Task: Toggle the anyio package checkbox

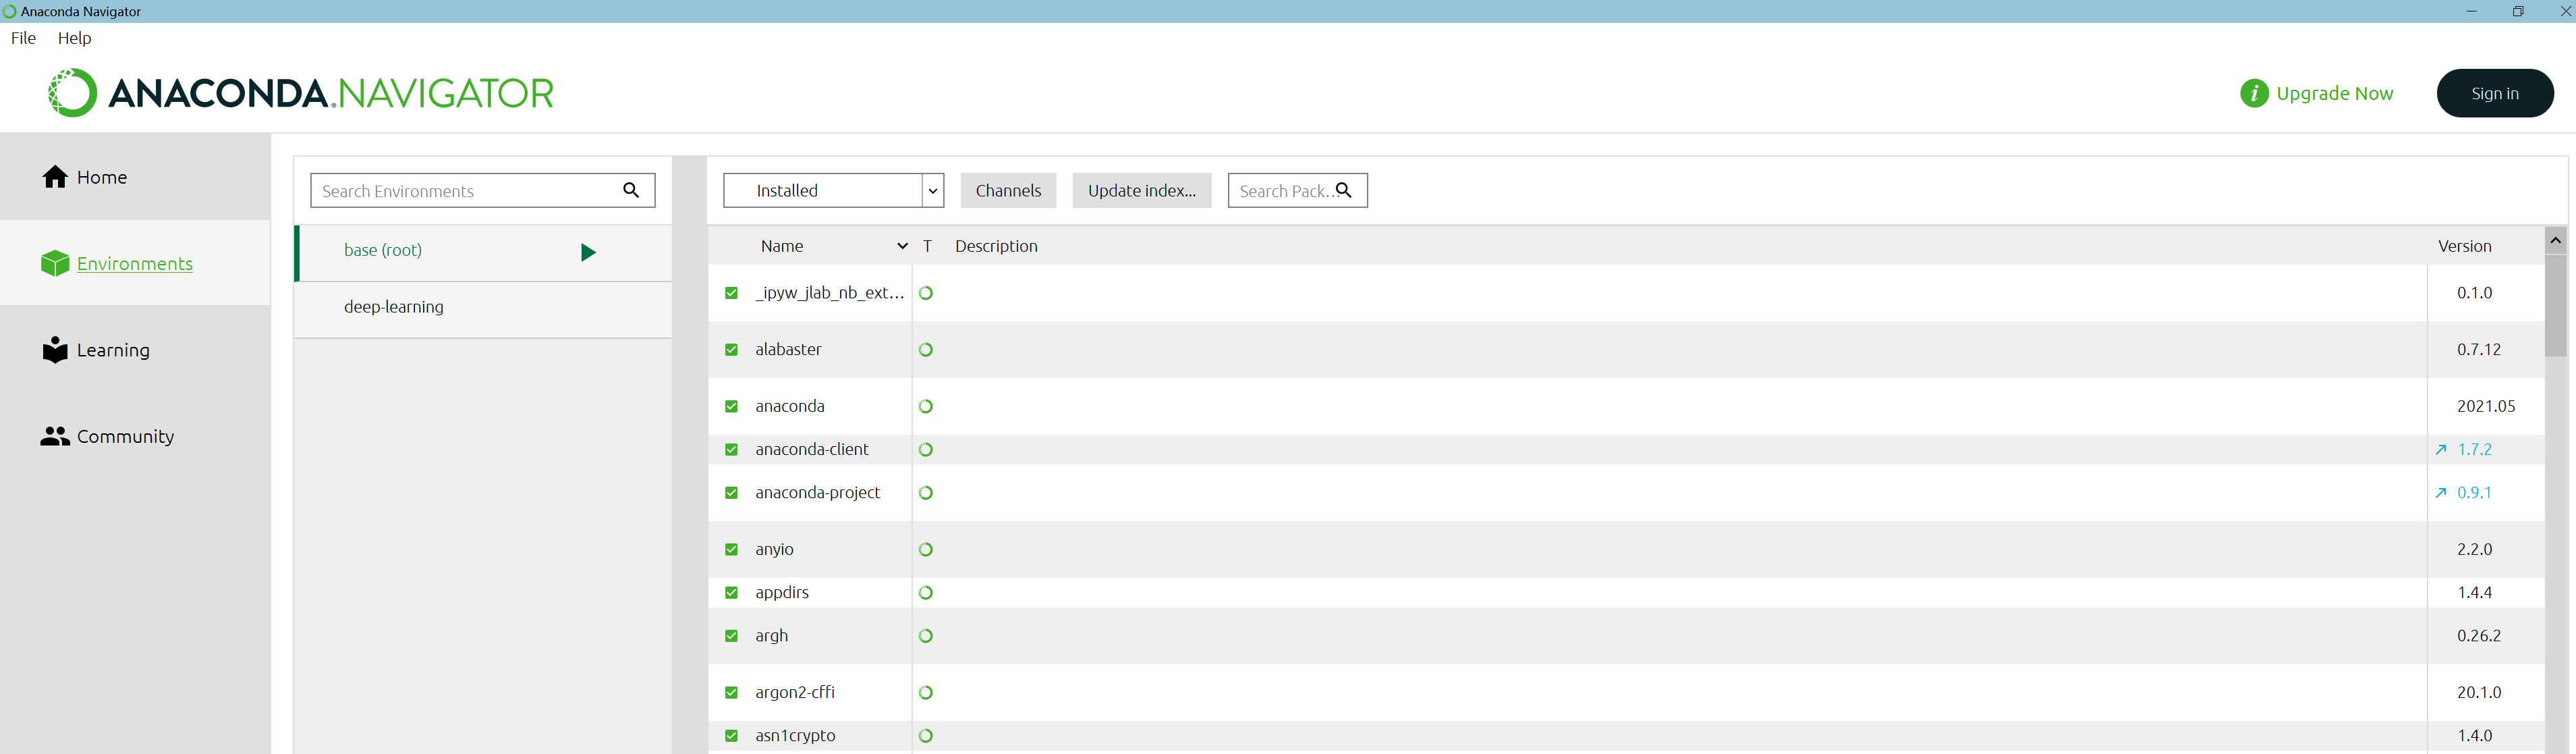Action: pos(731,549)
